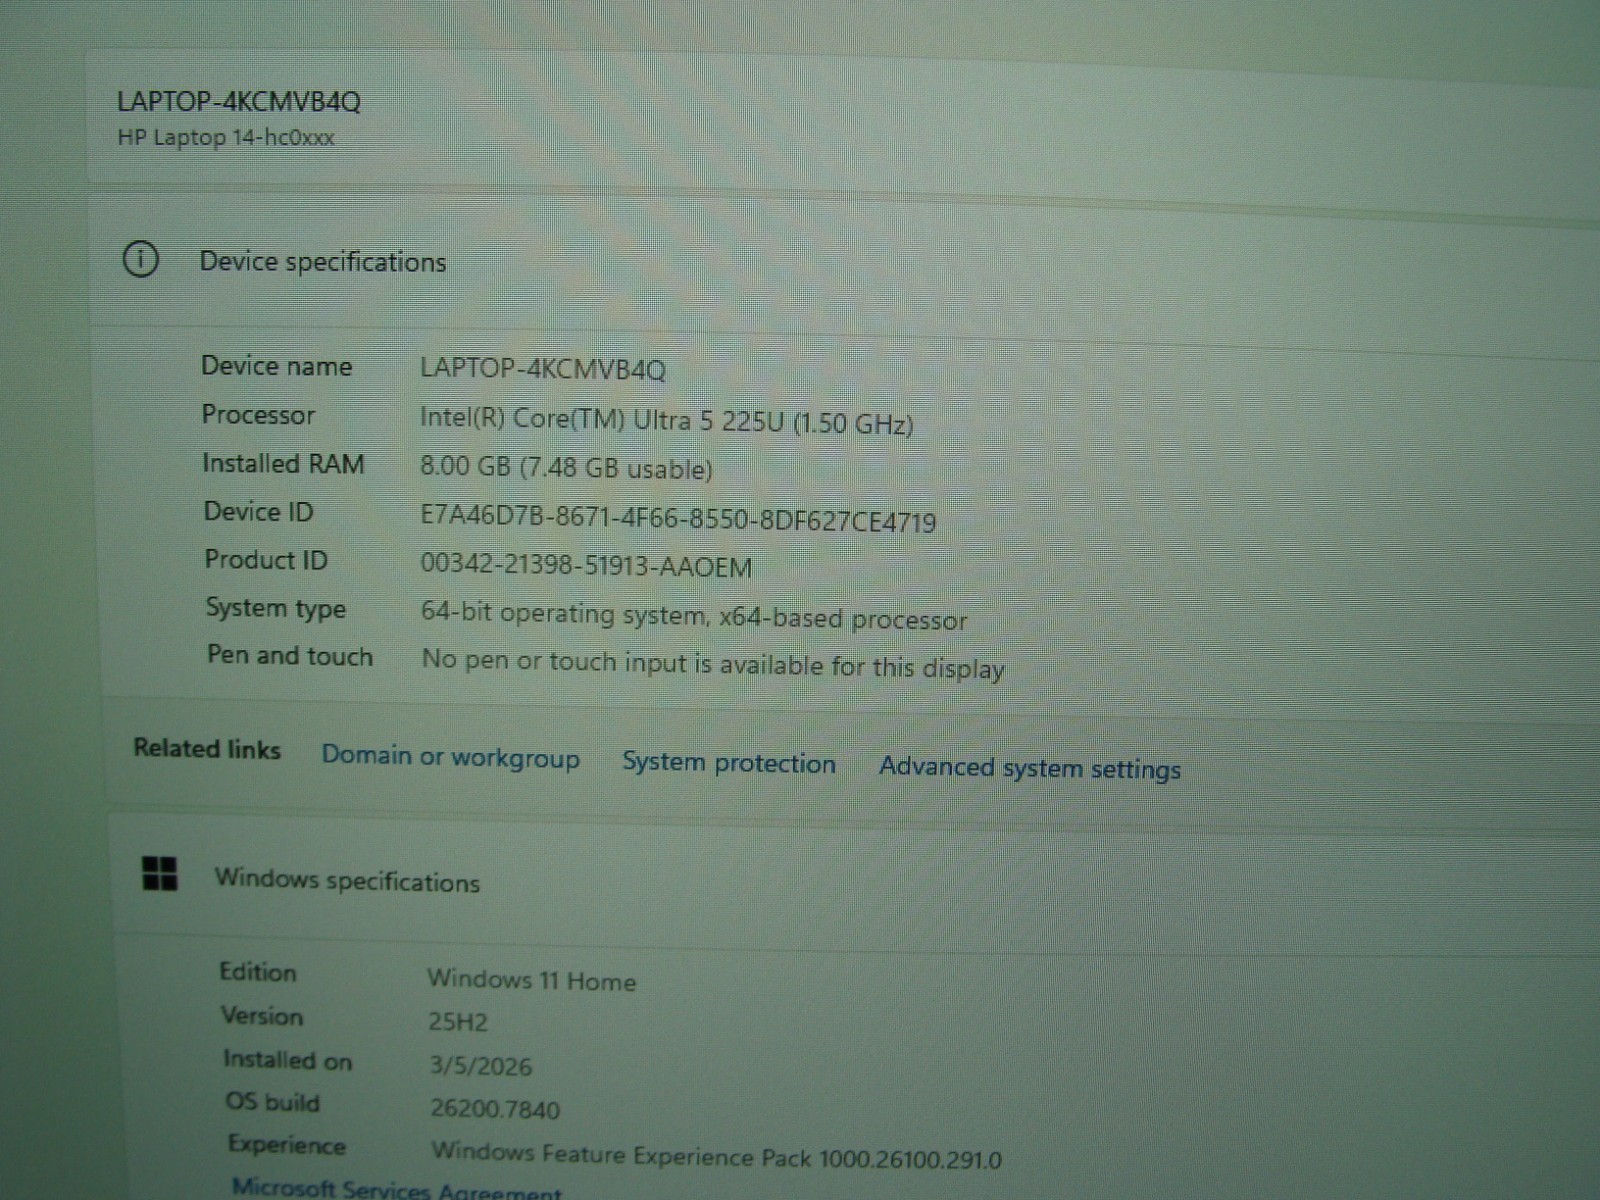Screen dimensions: 1600x1200
Task: Click the Device specifications info icon
Action: (140, 259)
